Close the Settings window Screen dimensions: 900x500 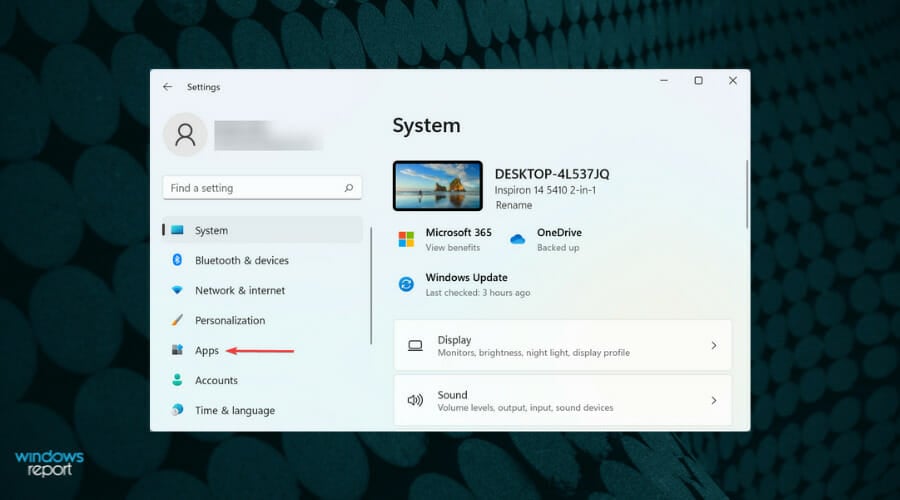(732, 80)
